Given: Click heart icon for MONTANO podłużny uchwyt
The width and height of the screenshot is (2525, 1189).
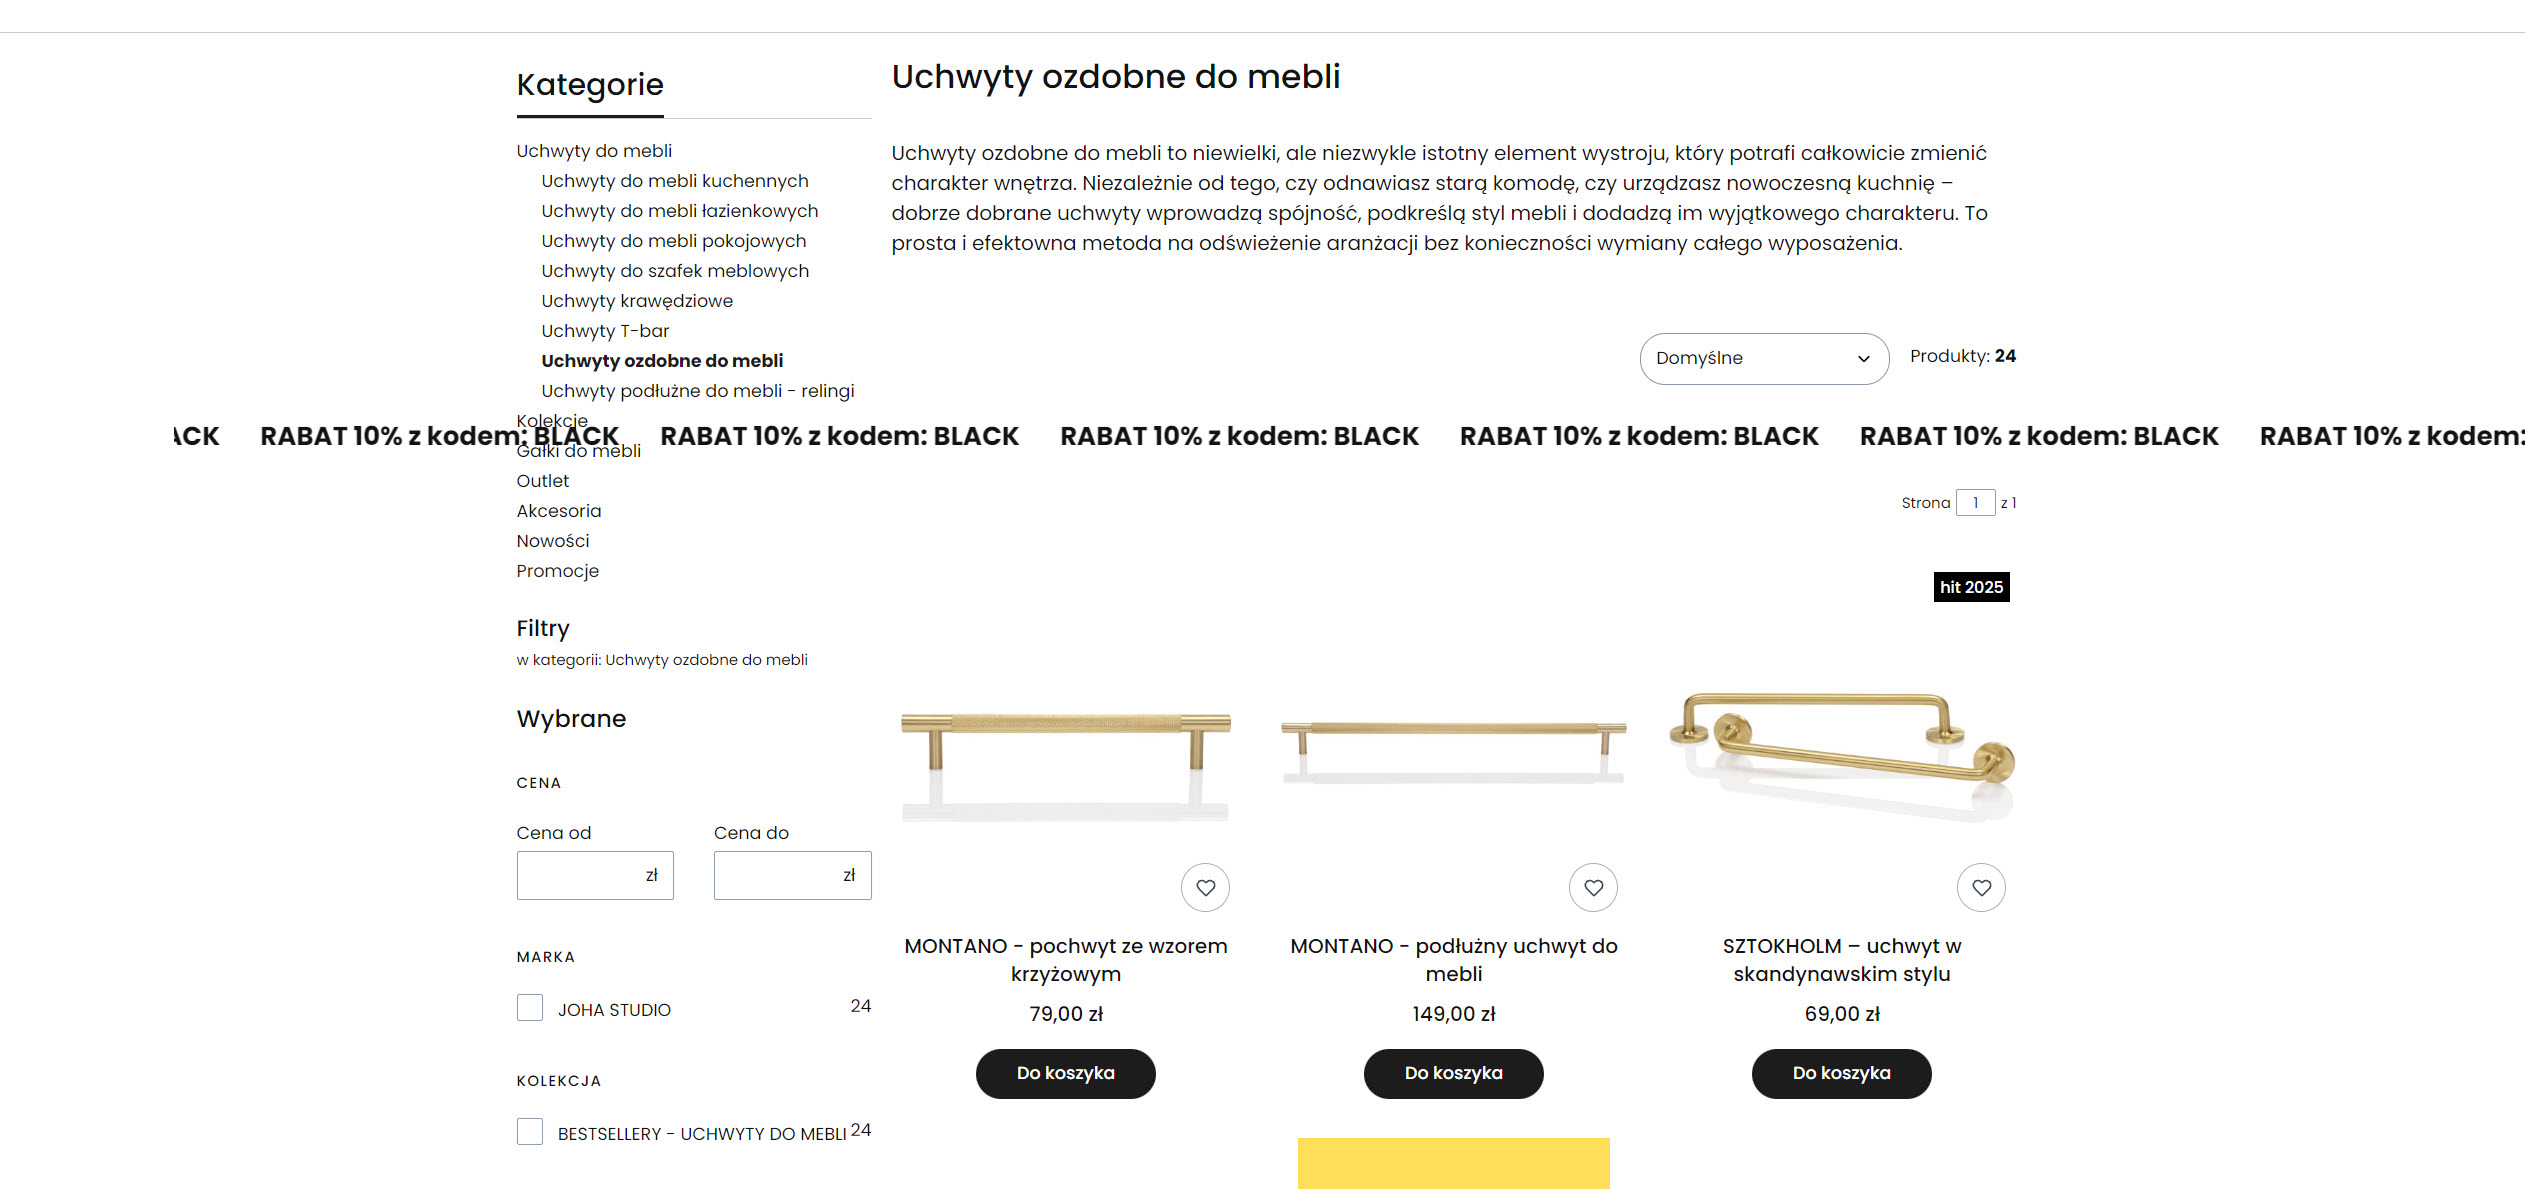Looking at the screenshot, I should 1593,887.
